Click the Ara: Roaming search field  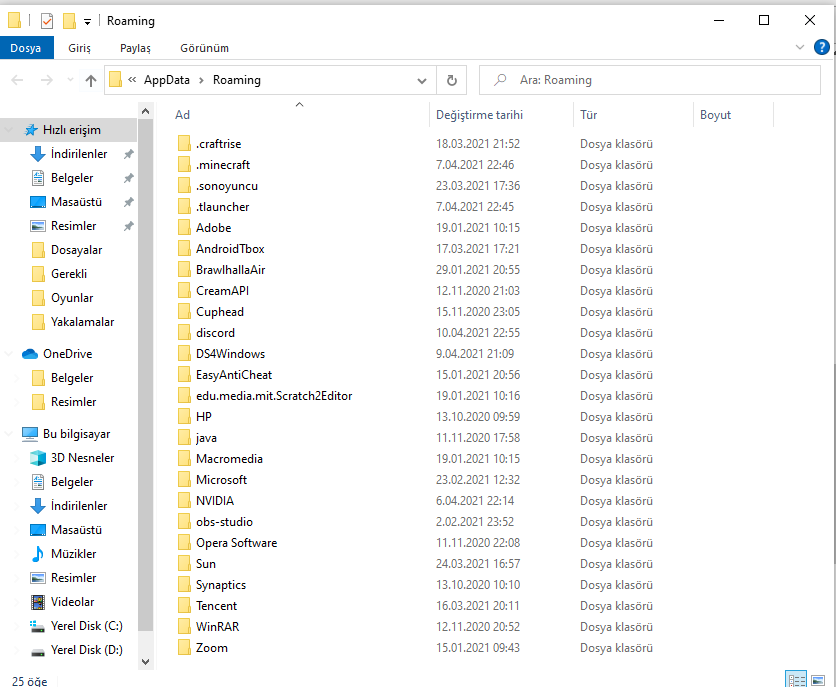[649, 80]
